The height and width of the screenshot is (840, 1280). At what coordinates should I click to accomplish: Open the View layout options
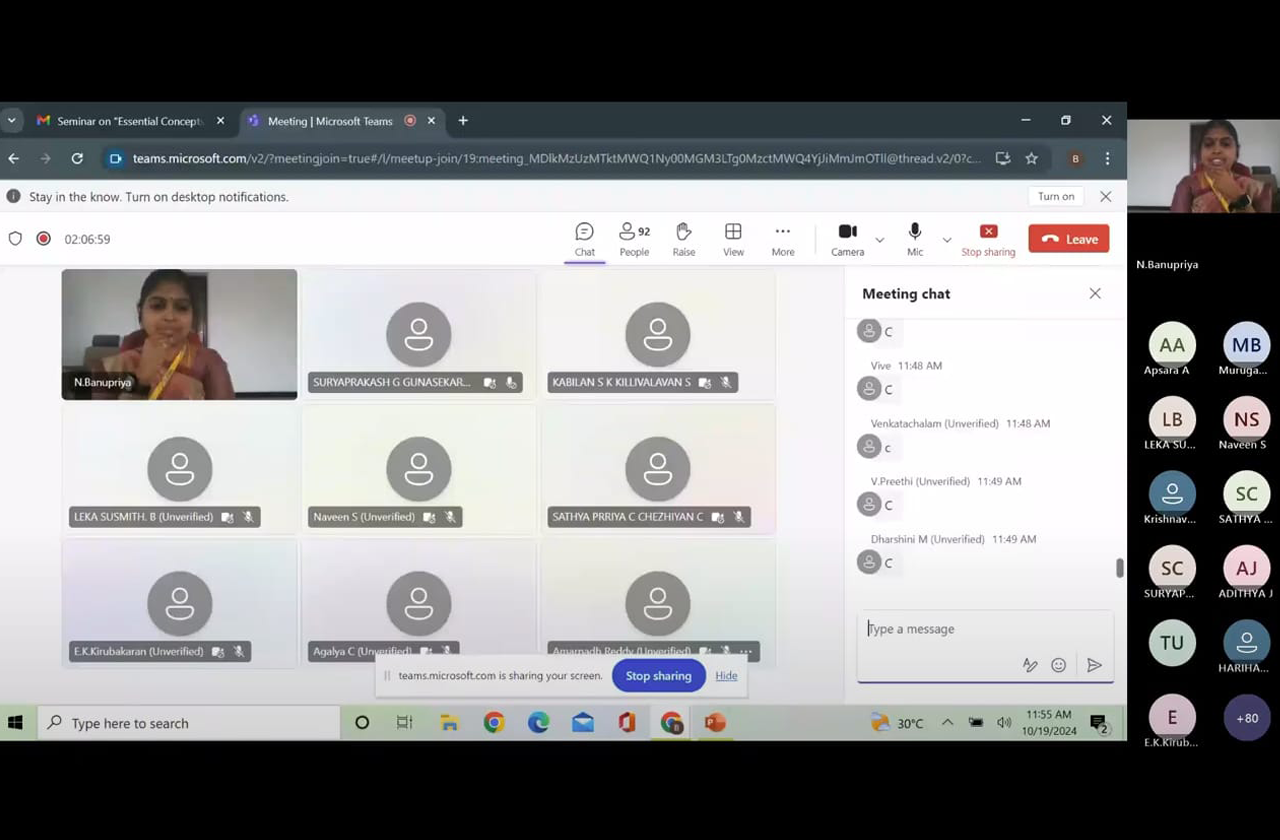pyautogui.click(x=733, y=239)
